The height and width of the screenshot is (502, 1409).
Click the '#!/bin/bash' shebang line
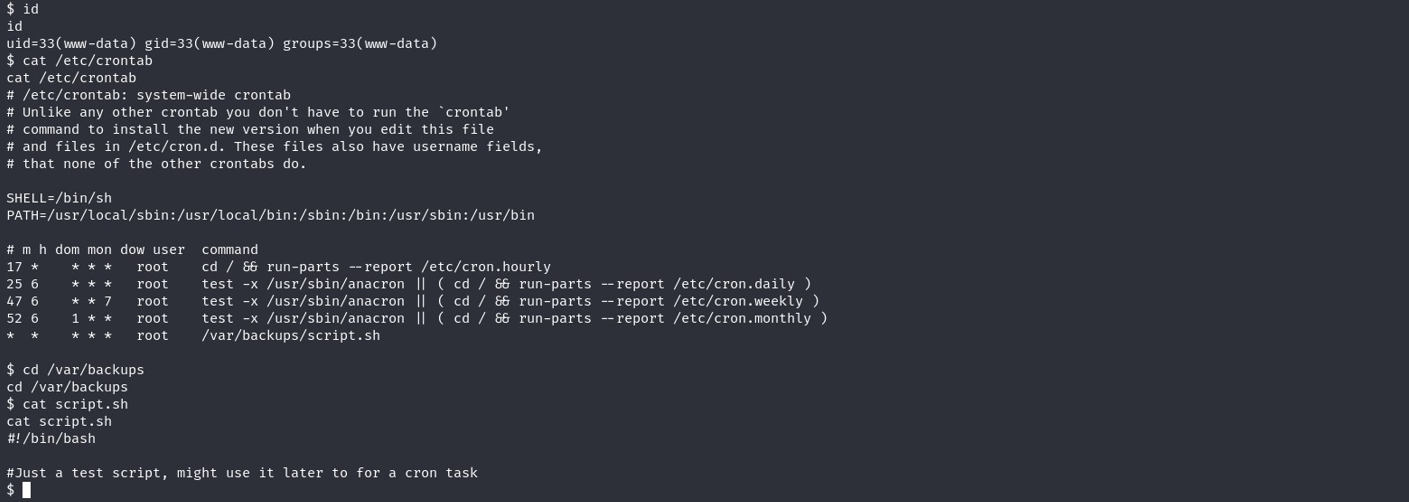51,438
